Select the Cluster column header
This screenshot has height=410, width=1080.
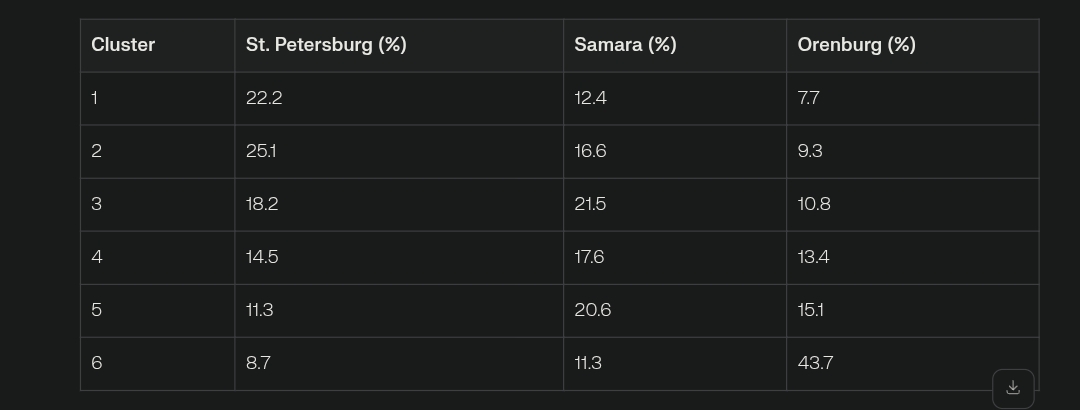click(x=158, y=45)
